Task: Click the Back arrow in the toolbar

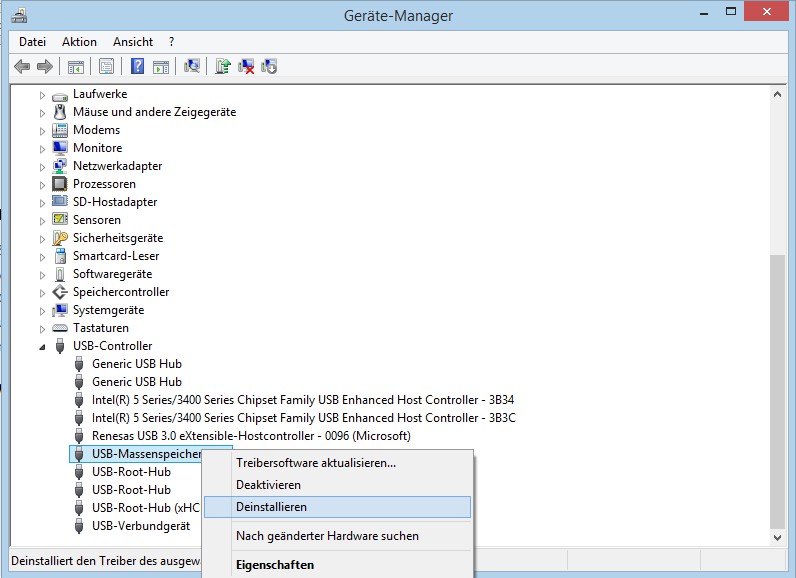Action: pyautogui.click(x=22, y=67)
